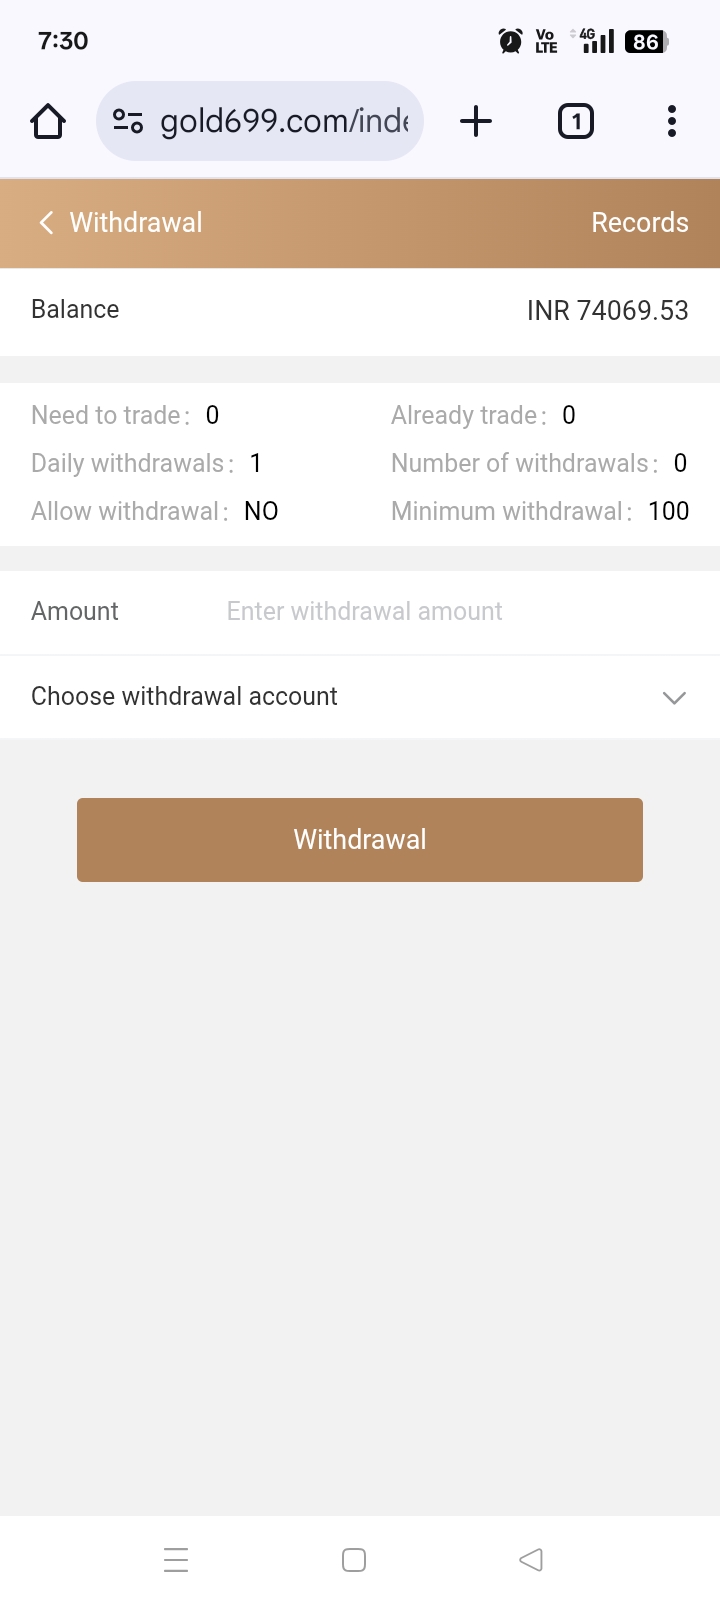Tap the Android back triangle icon
This screenshot has width=720, height=1604.
pos(531,1560)
